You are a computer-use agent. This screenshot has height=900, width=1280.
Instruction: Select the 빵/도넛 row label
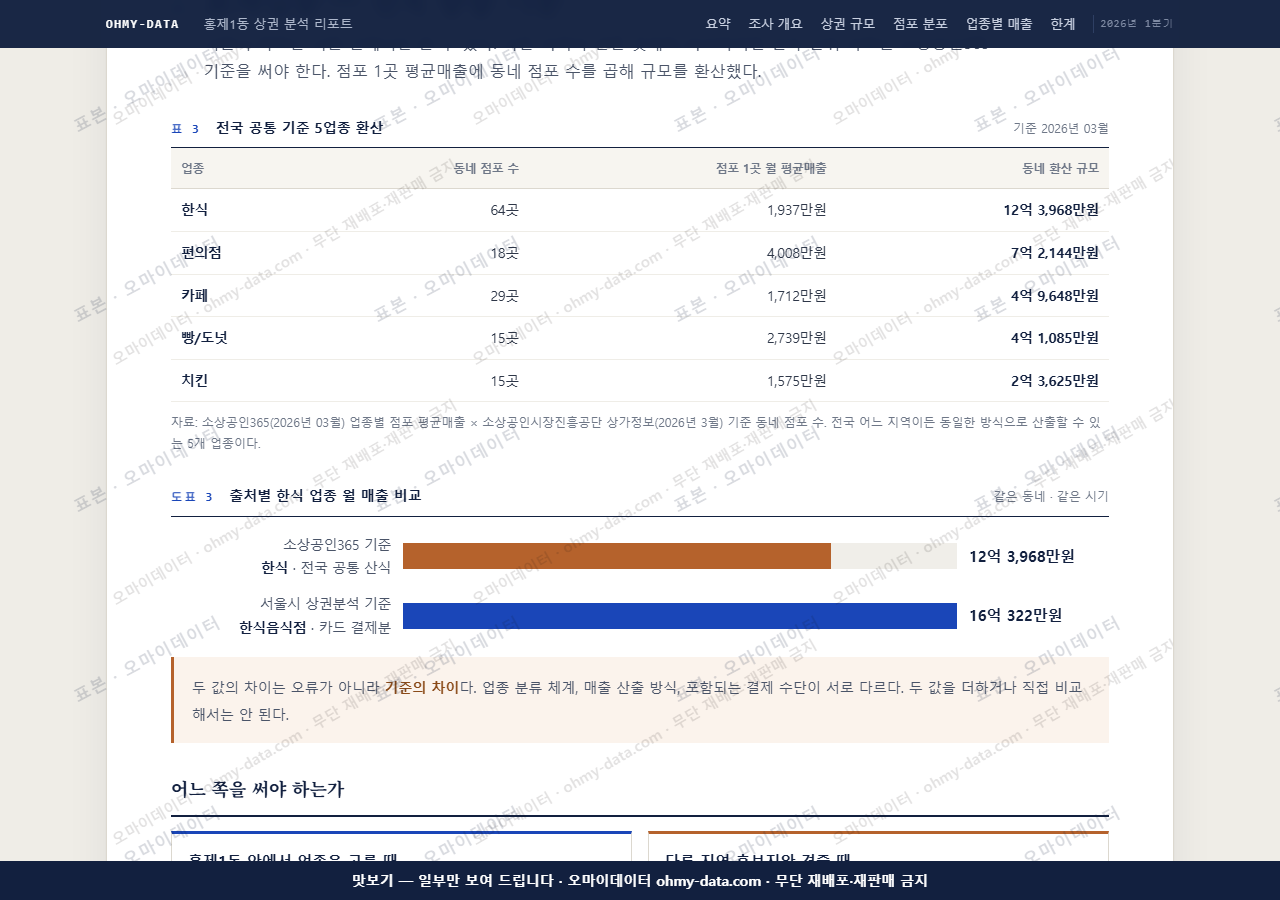click(x=204, y=338)
